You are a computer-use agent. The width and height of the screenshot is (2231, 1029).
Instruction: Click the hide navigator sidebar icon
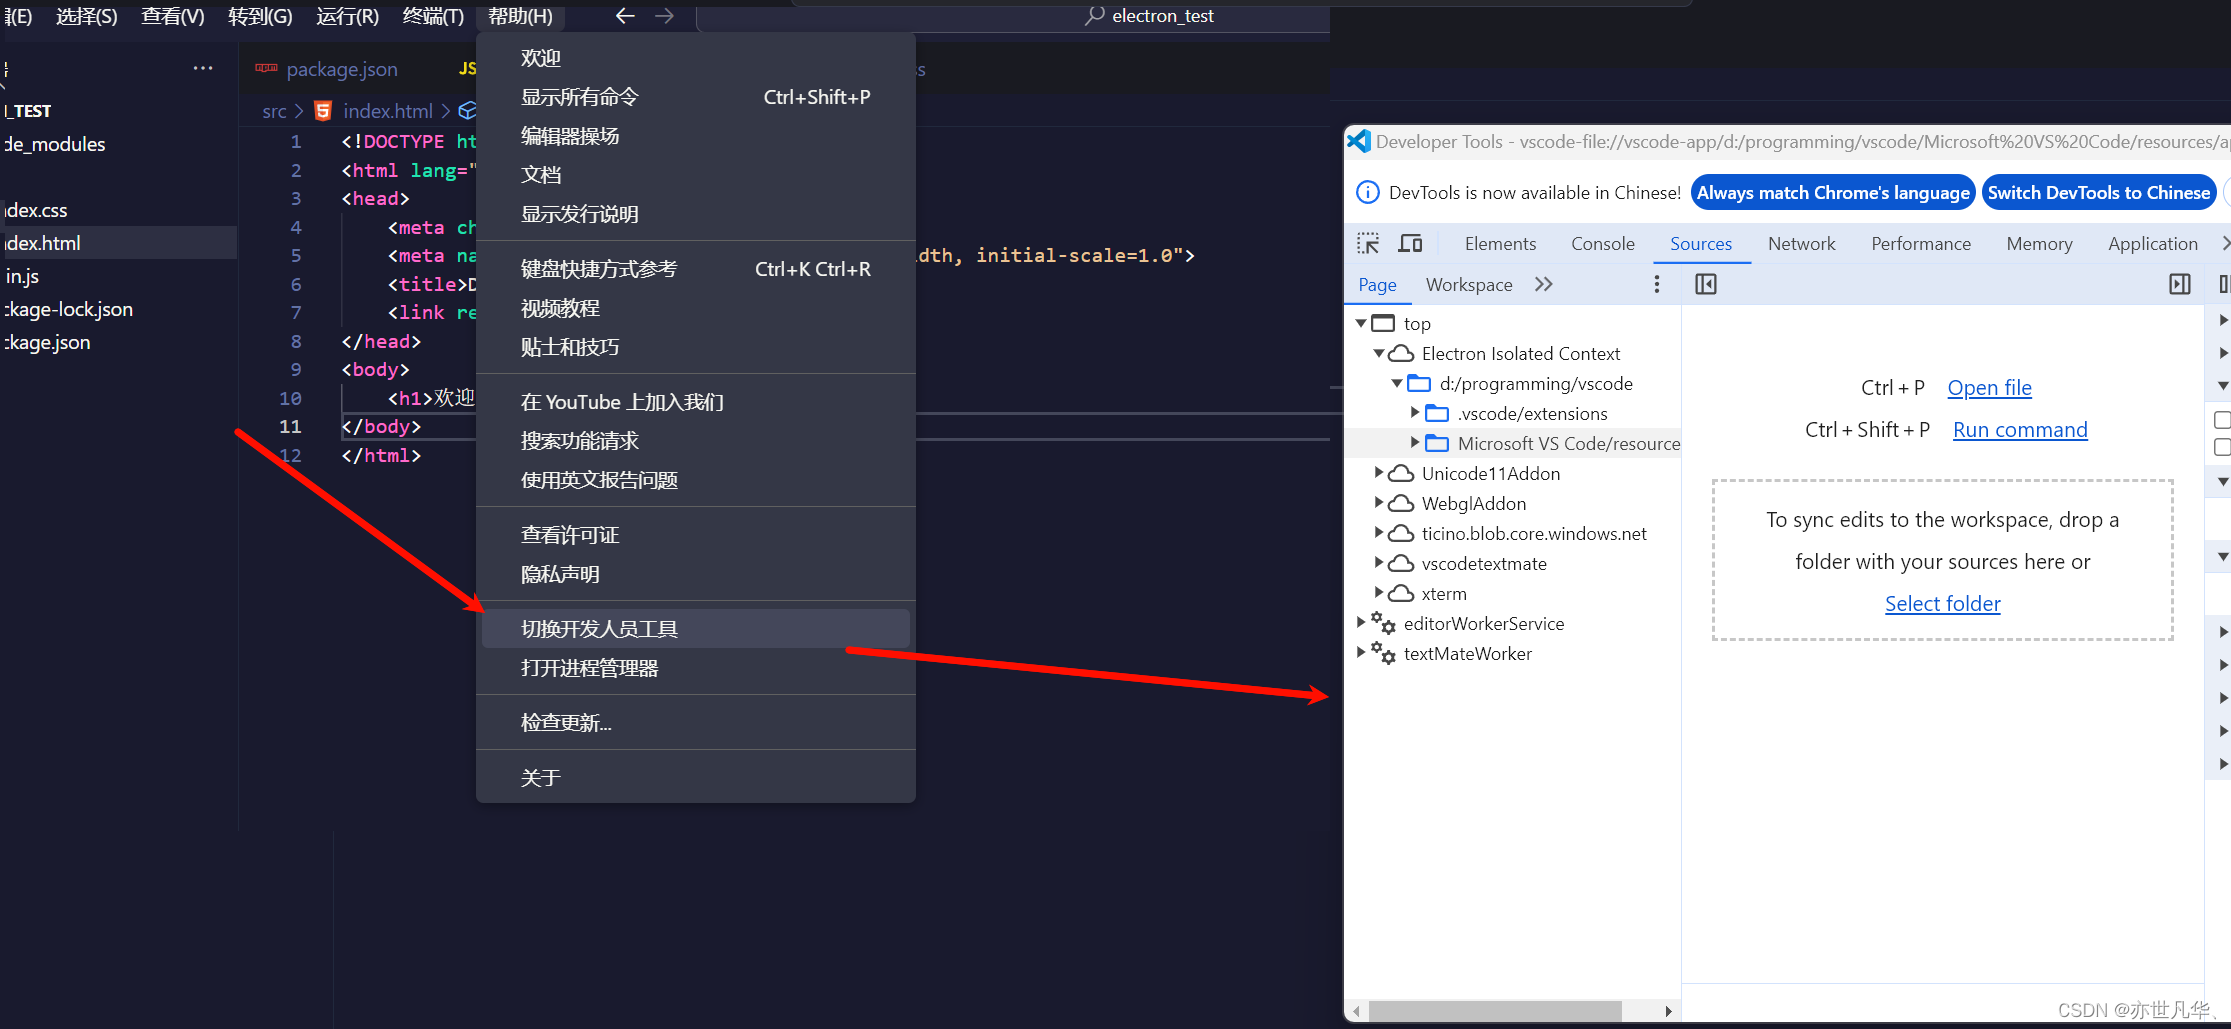tap(1706, 285)
